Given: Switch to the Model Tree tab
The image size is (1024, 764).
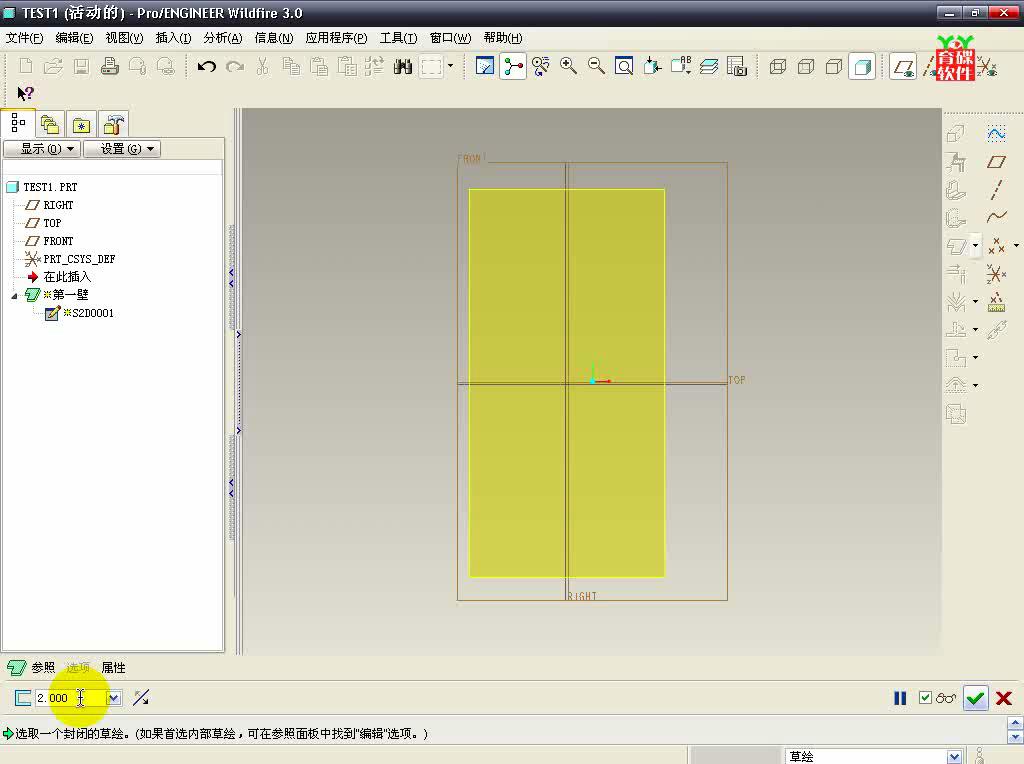Looking at the screenshot, I should 18,123.
